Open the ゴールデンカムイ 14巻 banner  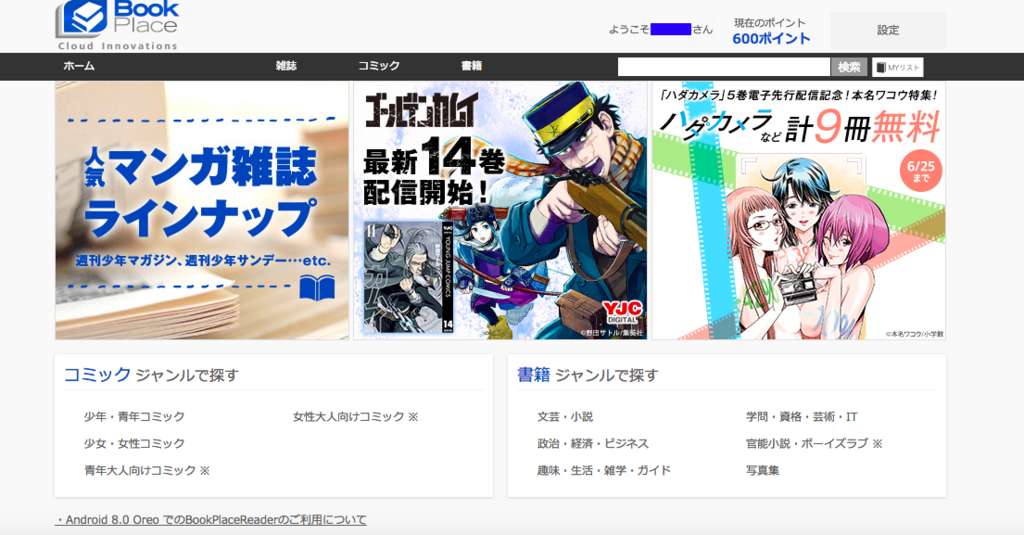[500, 210]
